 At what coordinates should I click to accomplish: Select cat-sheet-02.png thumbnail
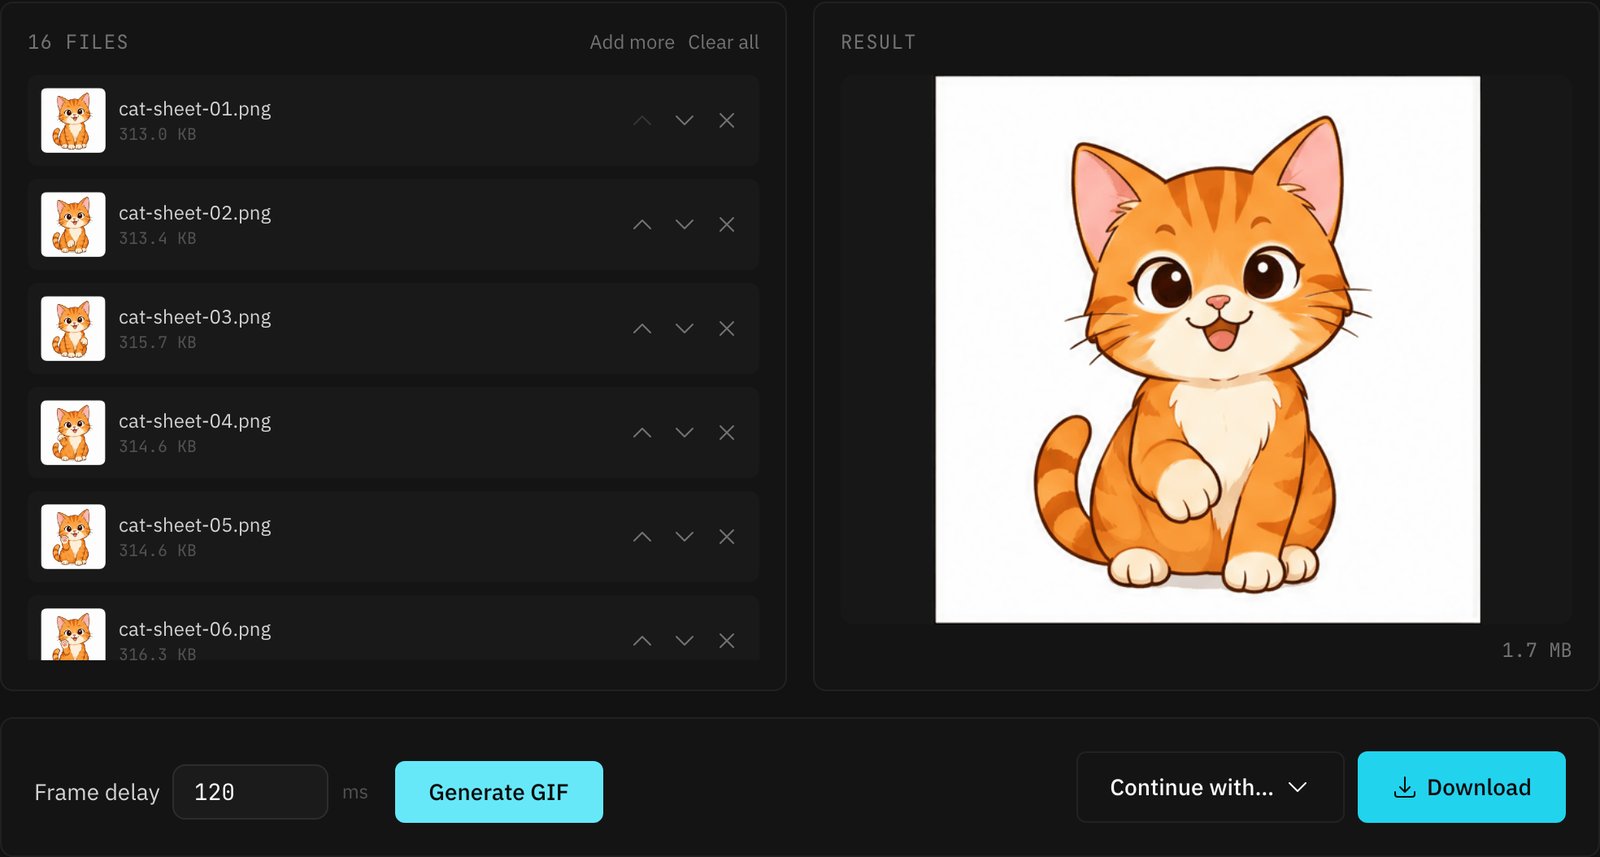73,224
